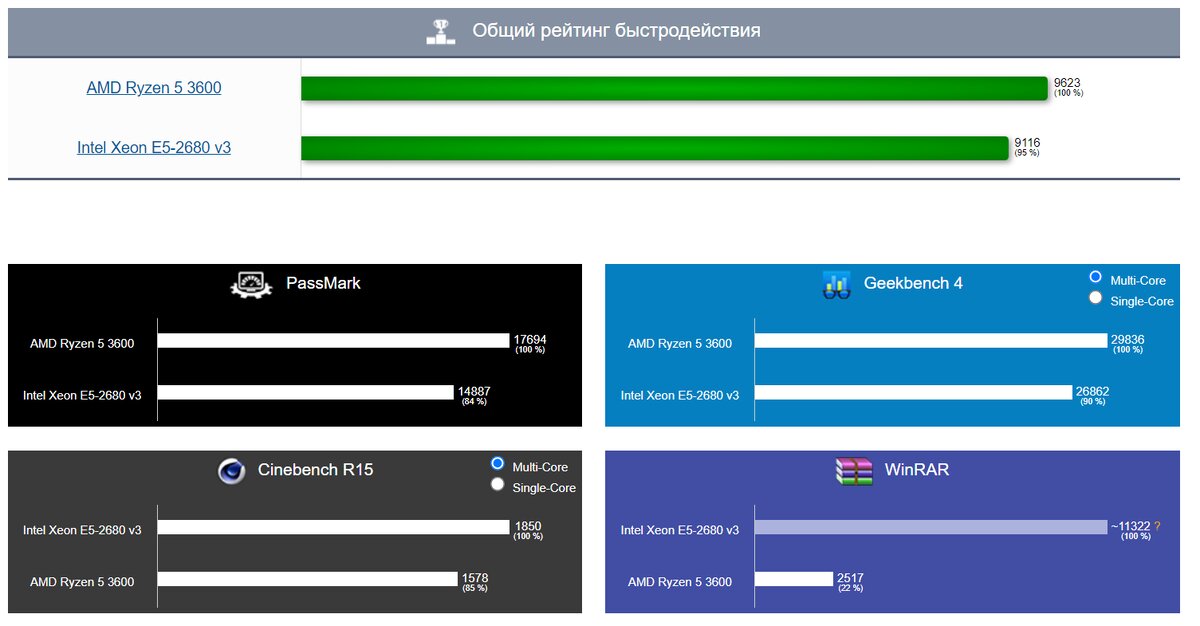Click the WinRAR title text

917,469
